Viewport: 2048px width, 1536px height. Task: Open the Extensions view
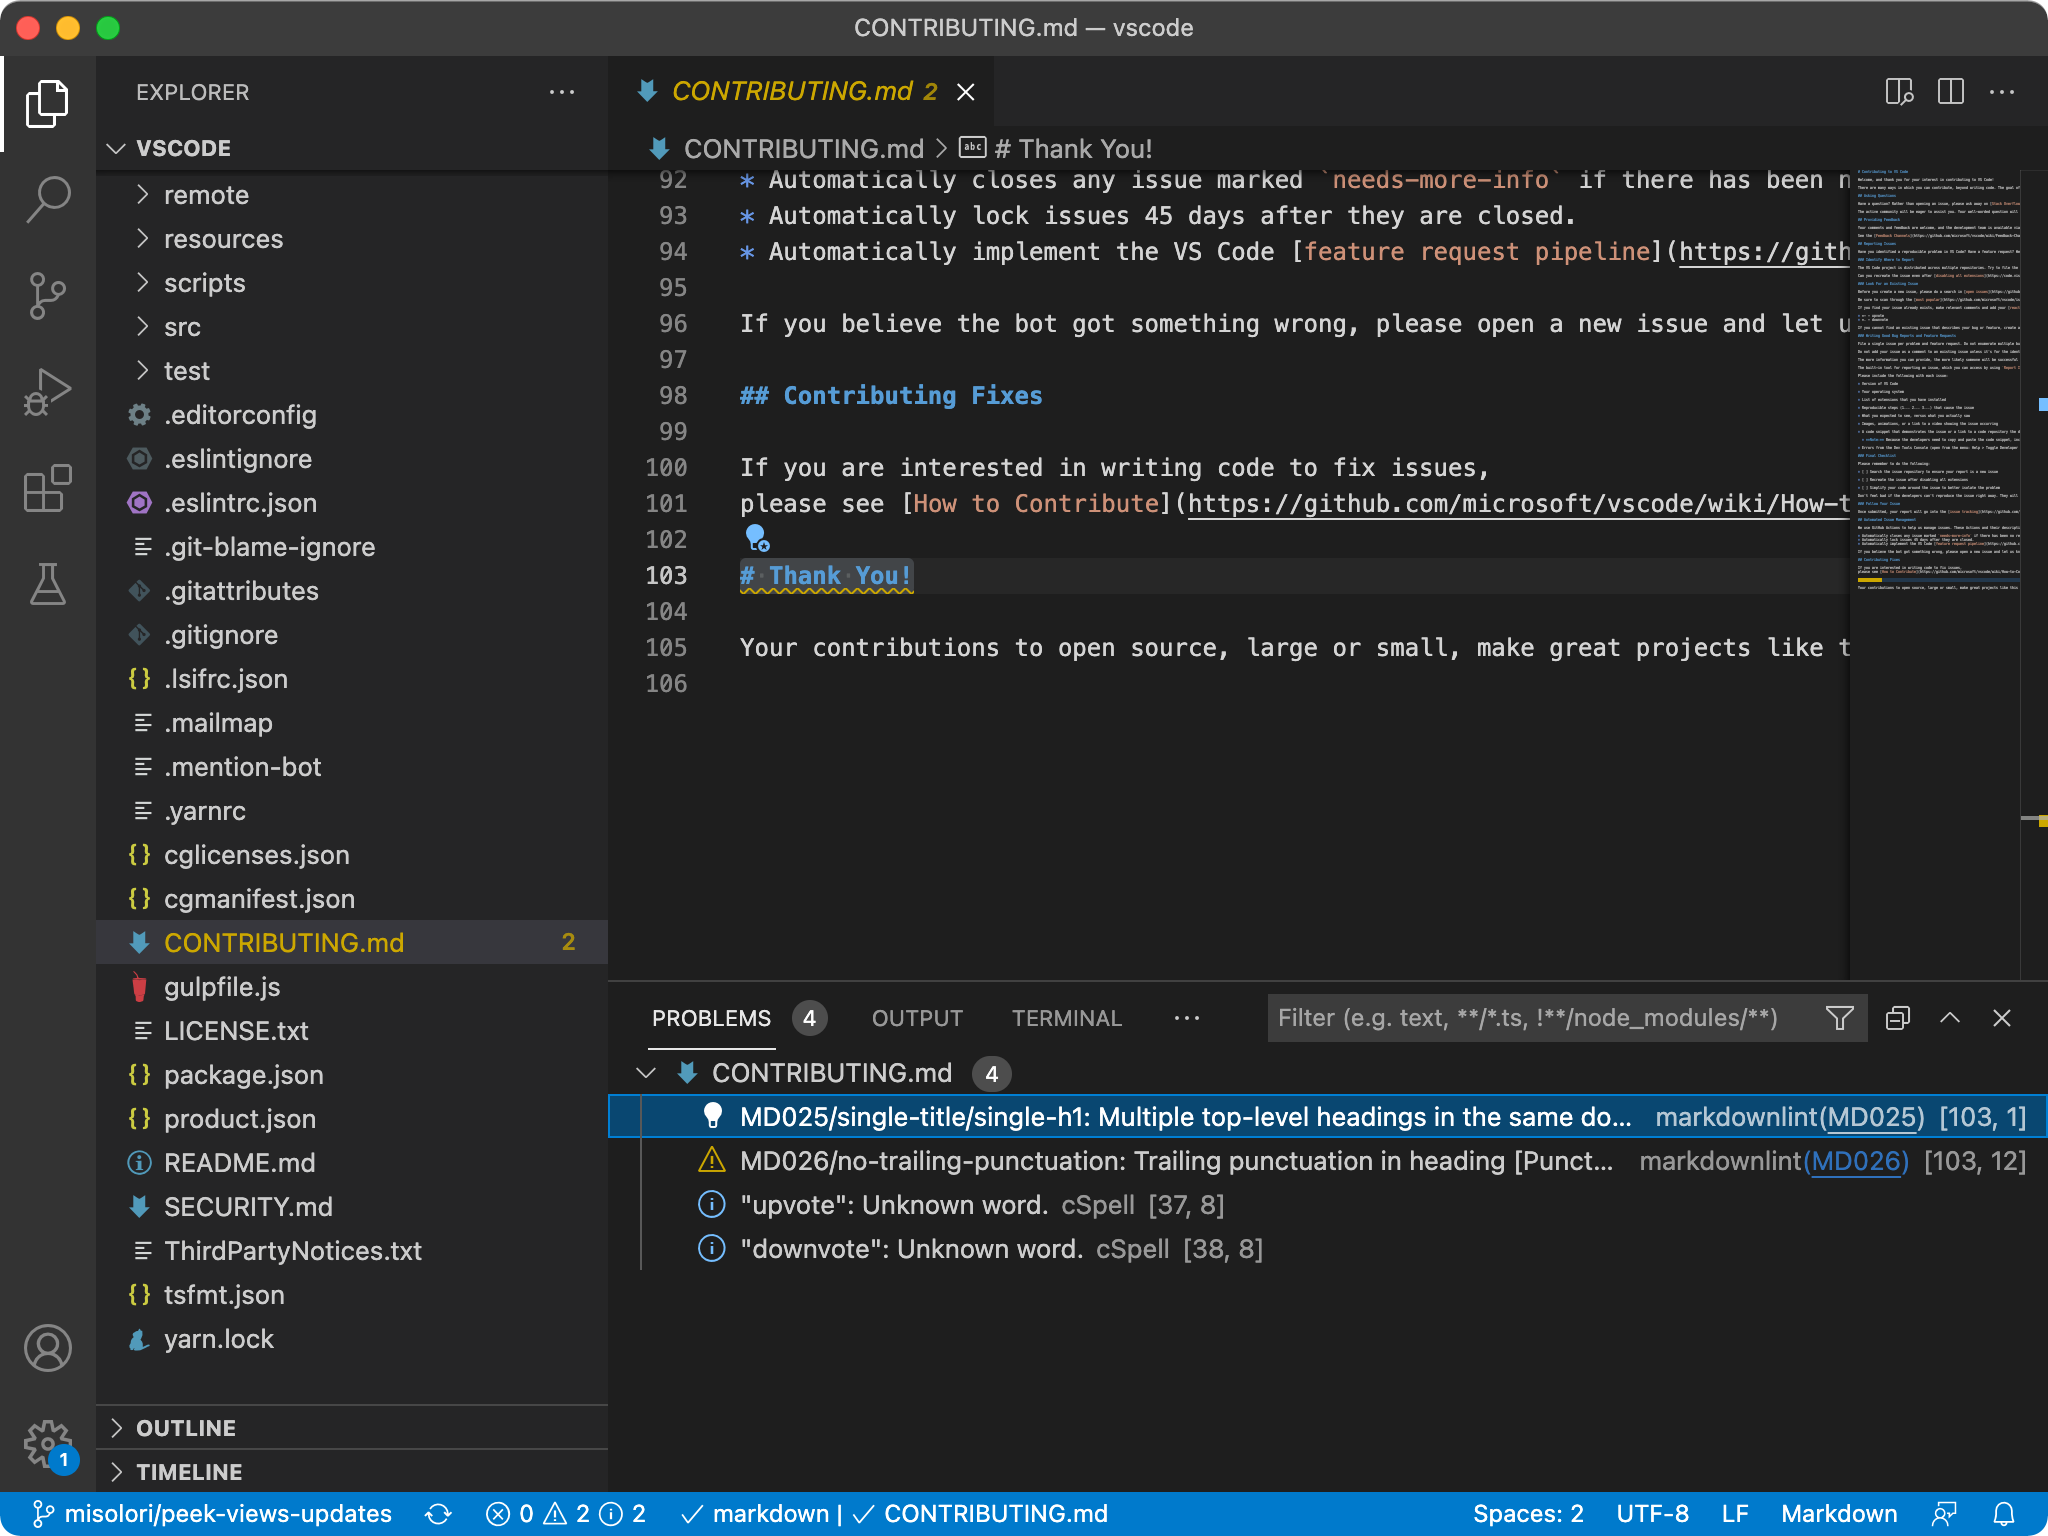coord(47,489)
